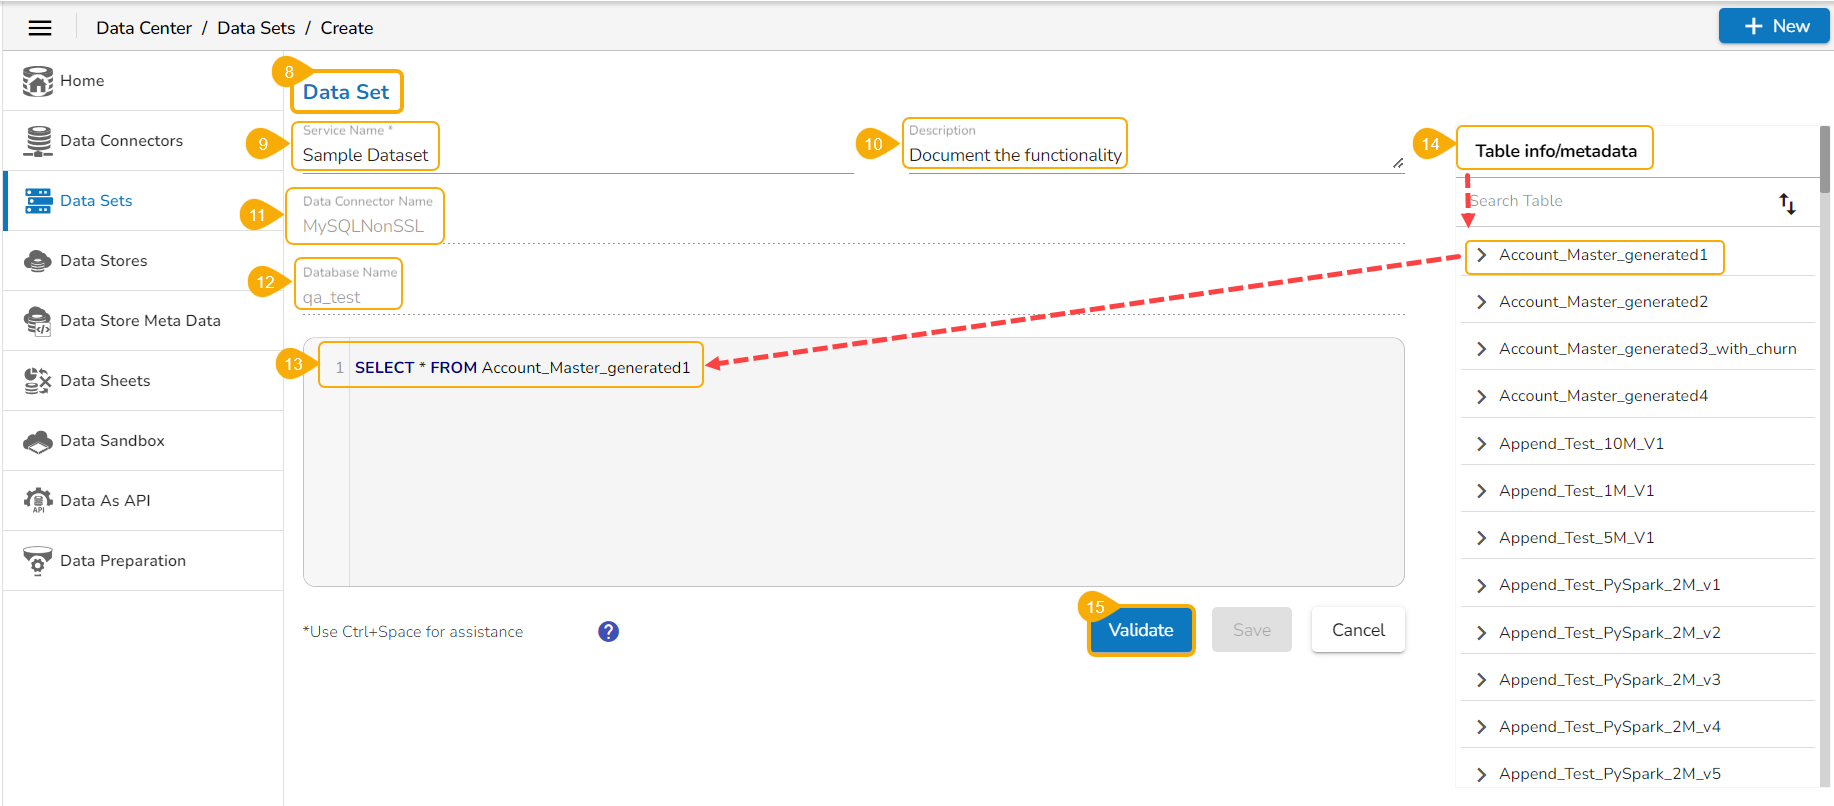1834x806 pixels.
Task: Open the hamburger navigation menu
Action: (40, 28)
